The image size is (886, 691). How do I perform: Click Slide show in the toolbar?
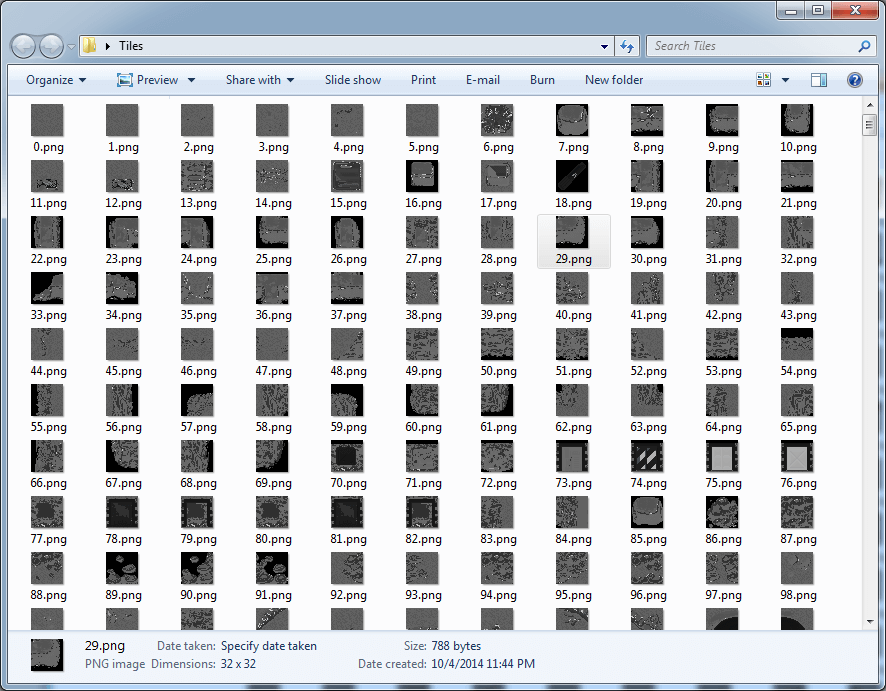point(352,80)
